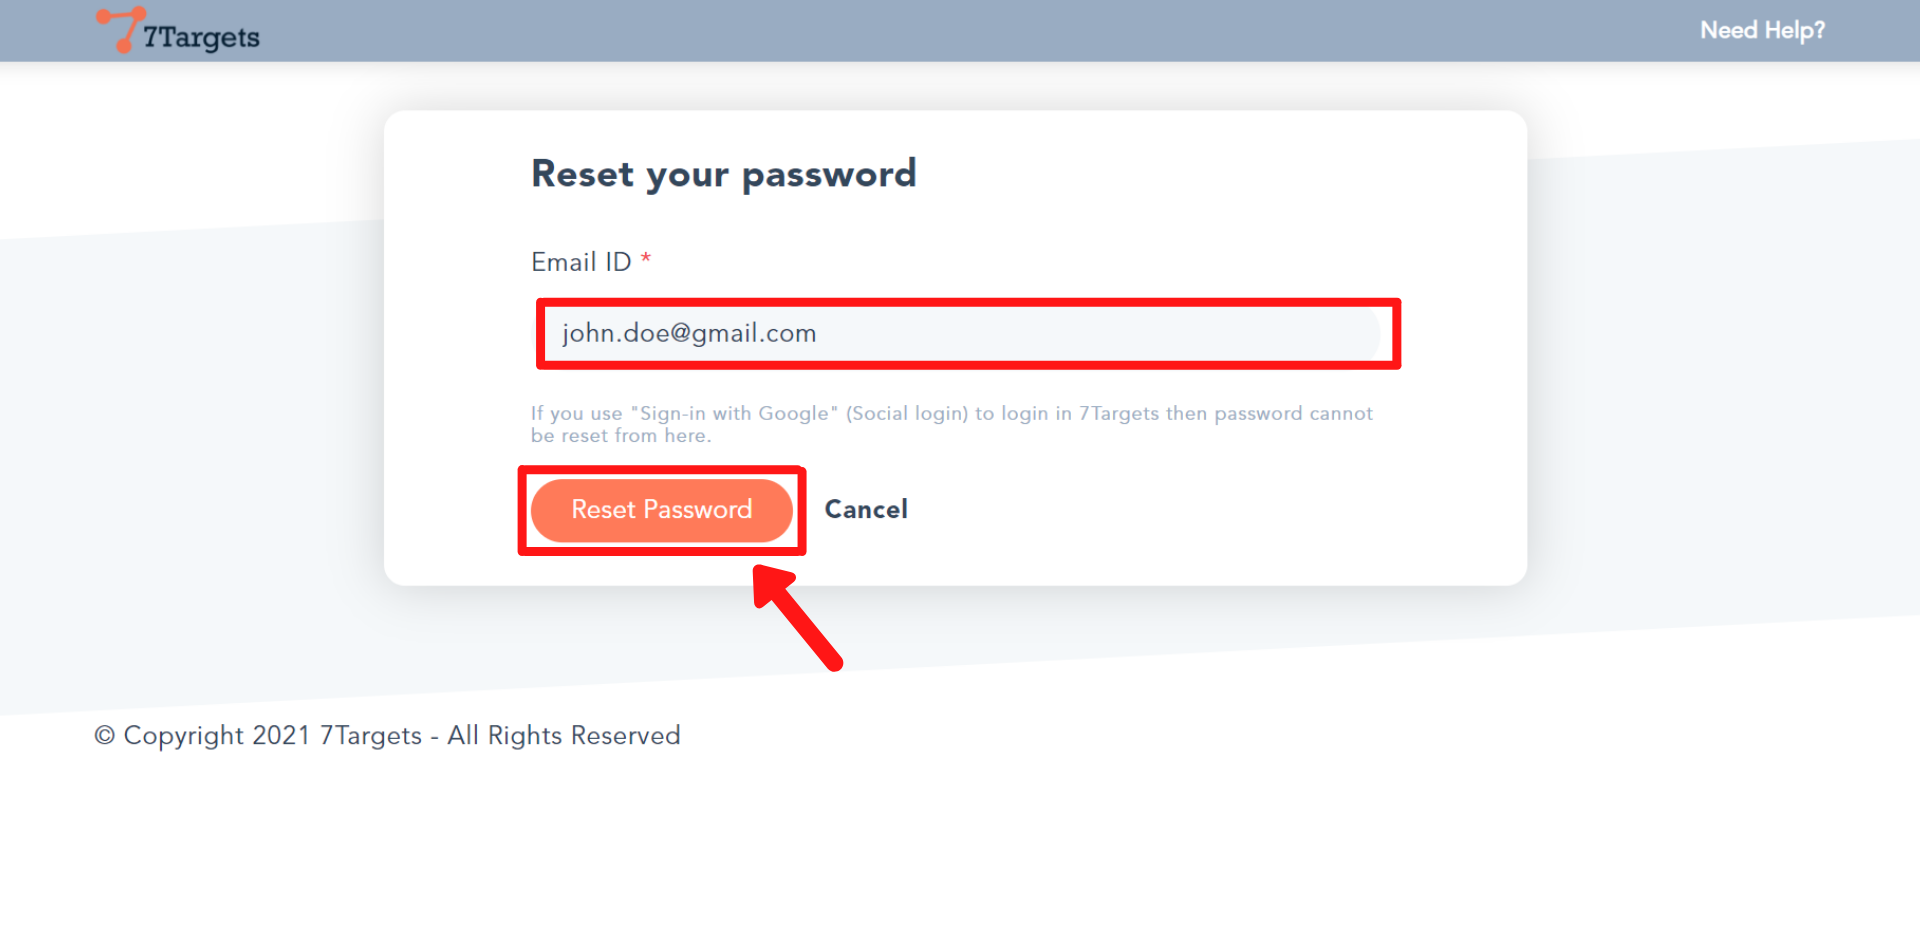The height and width of the screenshot is (950, 1920).
Task: Click empty space right of the entered email
Action: 1100,333
